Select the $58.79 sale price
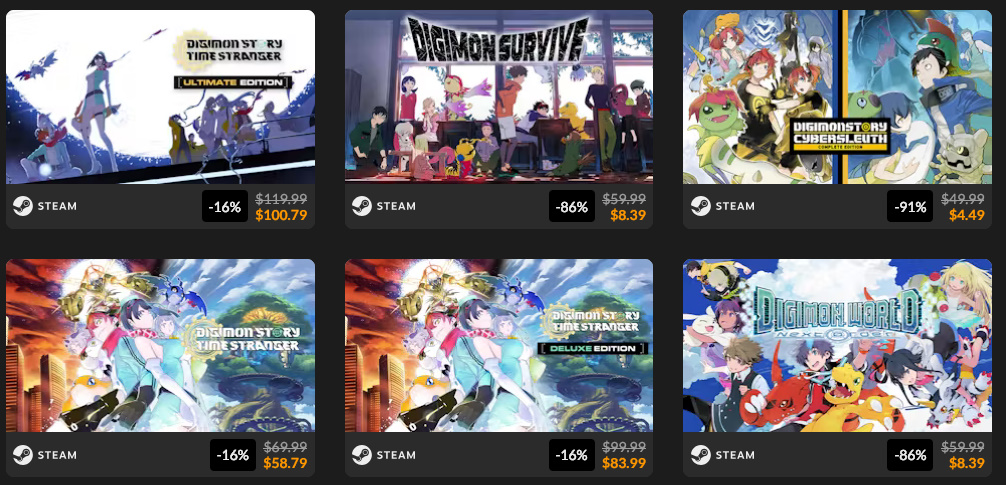This screenshot has width=1006, height=485. click(x=285, y=463)
